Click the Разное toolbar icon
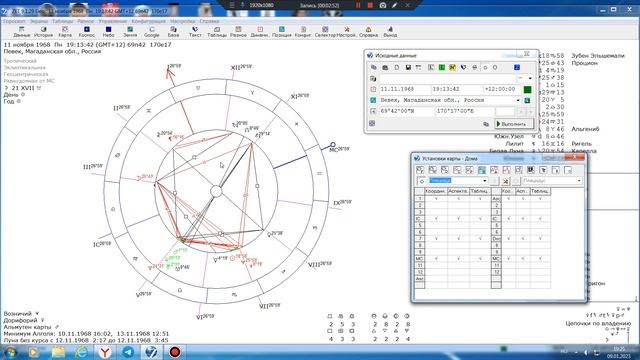640x360 pixels. 238,32
